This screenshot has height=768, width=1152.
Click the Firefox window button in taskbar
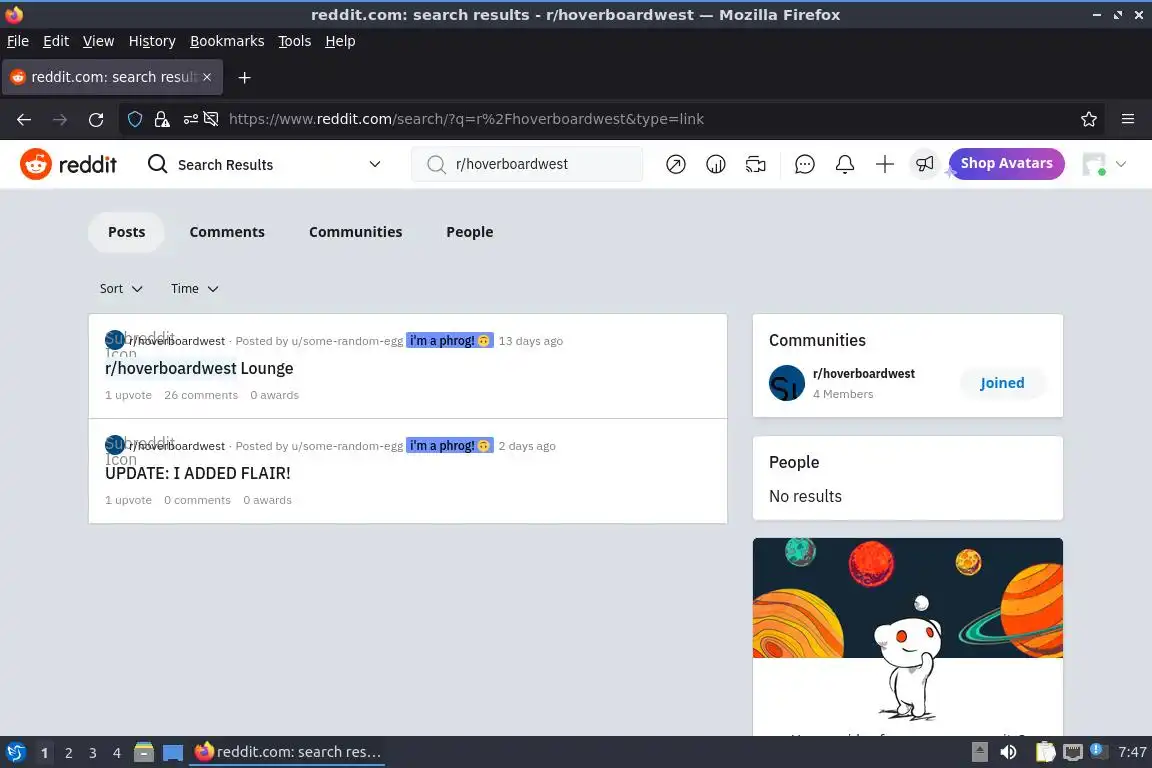tap(287, 752)
